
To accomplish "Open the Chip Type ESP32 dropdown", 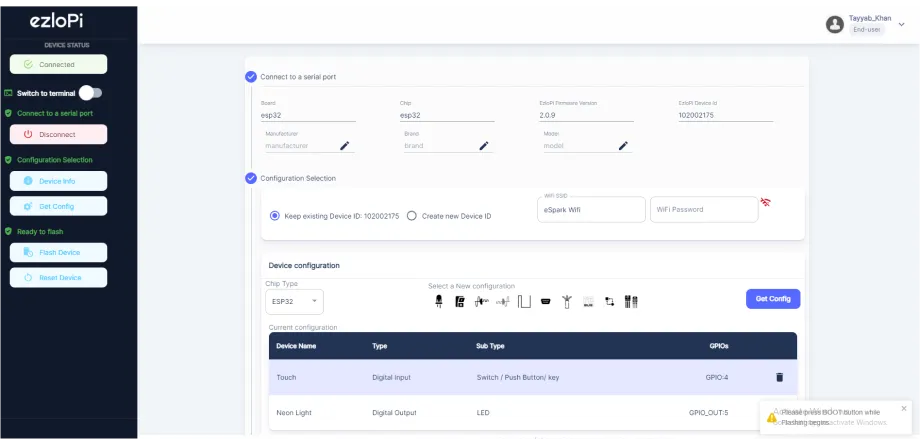I will click(x=295, y=301).
